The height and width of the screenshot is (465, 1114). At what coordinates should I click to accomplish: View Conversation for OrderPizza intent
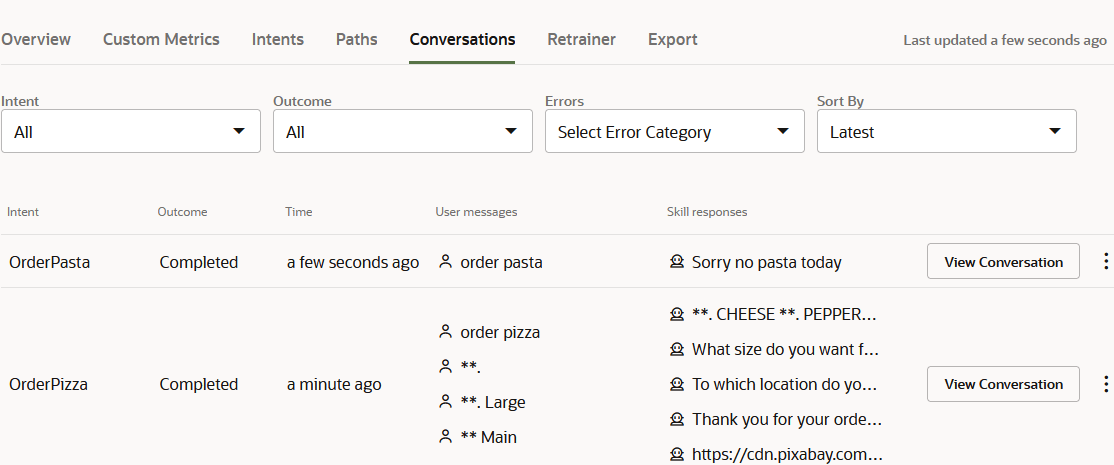pyautogui.click(x=1003, y=384)
